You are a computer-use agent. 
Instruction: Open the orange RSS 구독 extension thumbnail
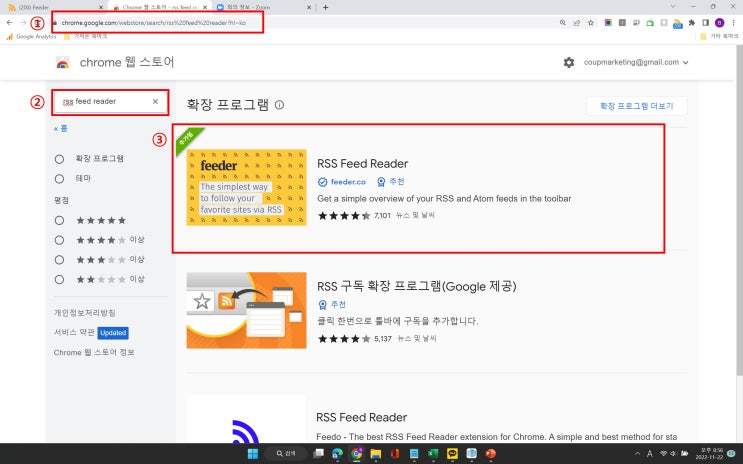click(246, 310)
